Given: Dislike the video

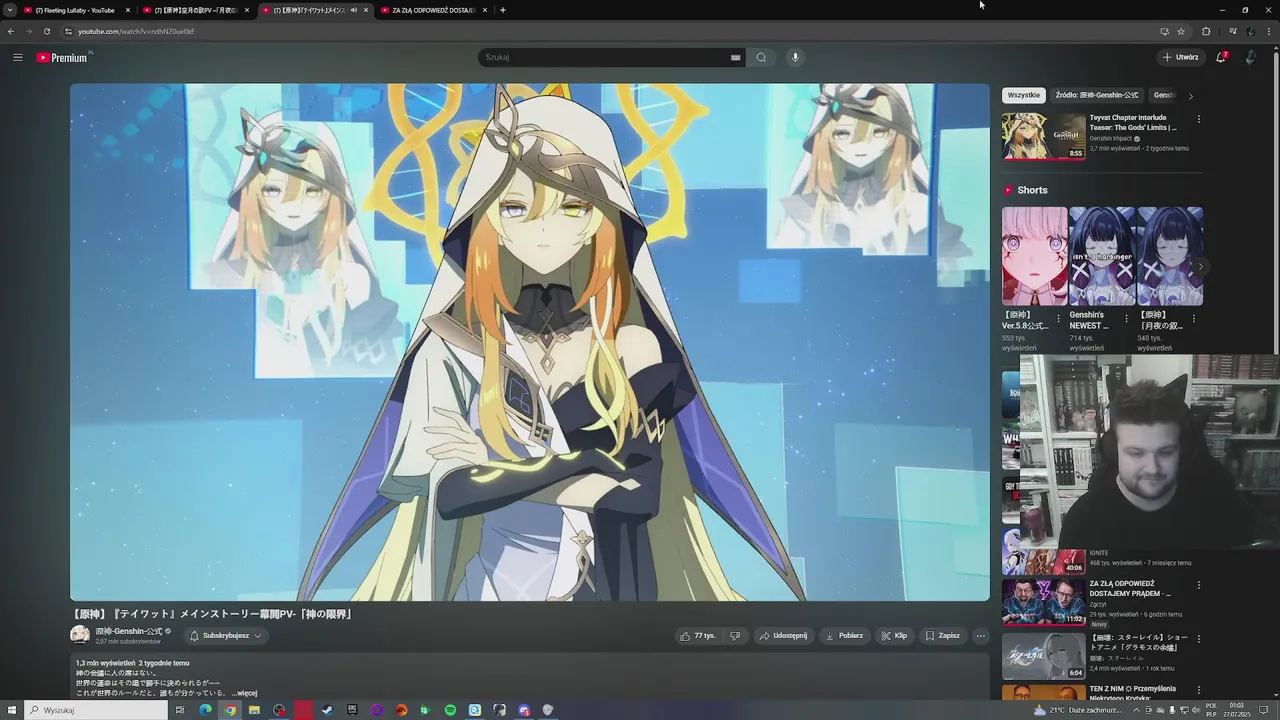Looking at the screenshot, I should 735,635.
